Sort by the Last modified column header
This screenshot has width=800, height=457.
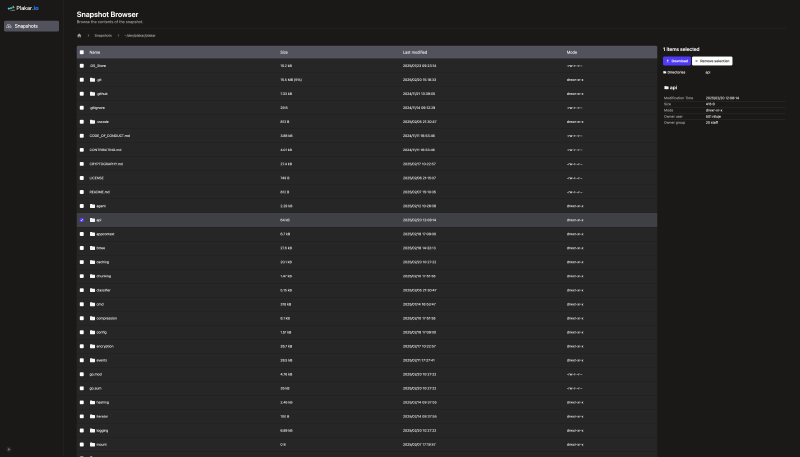pyautogui.click(x=415, y=52)
